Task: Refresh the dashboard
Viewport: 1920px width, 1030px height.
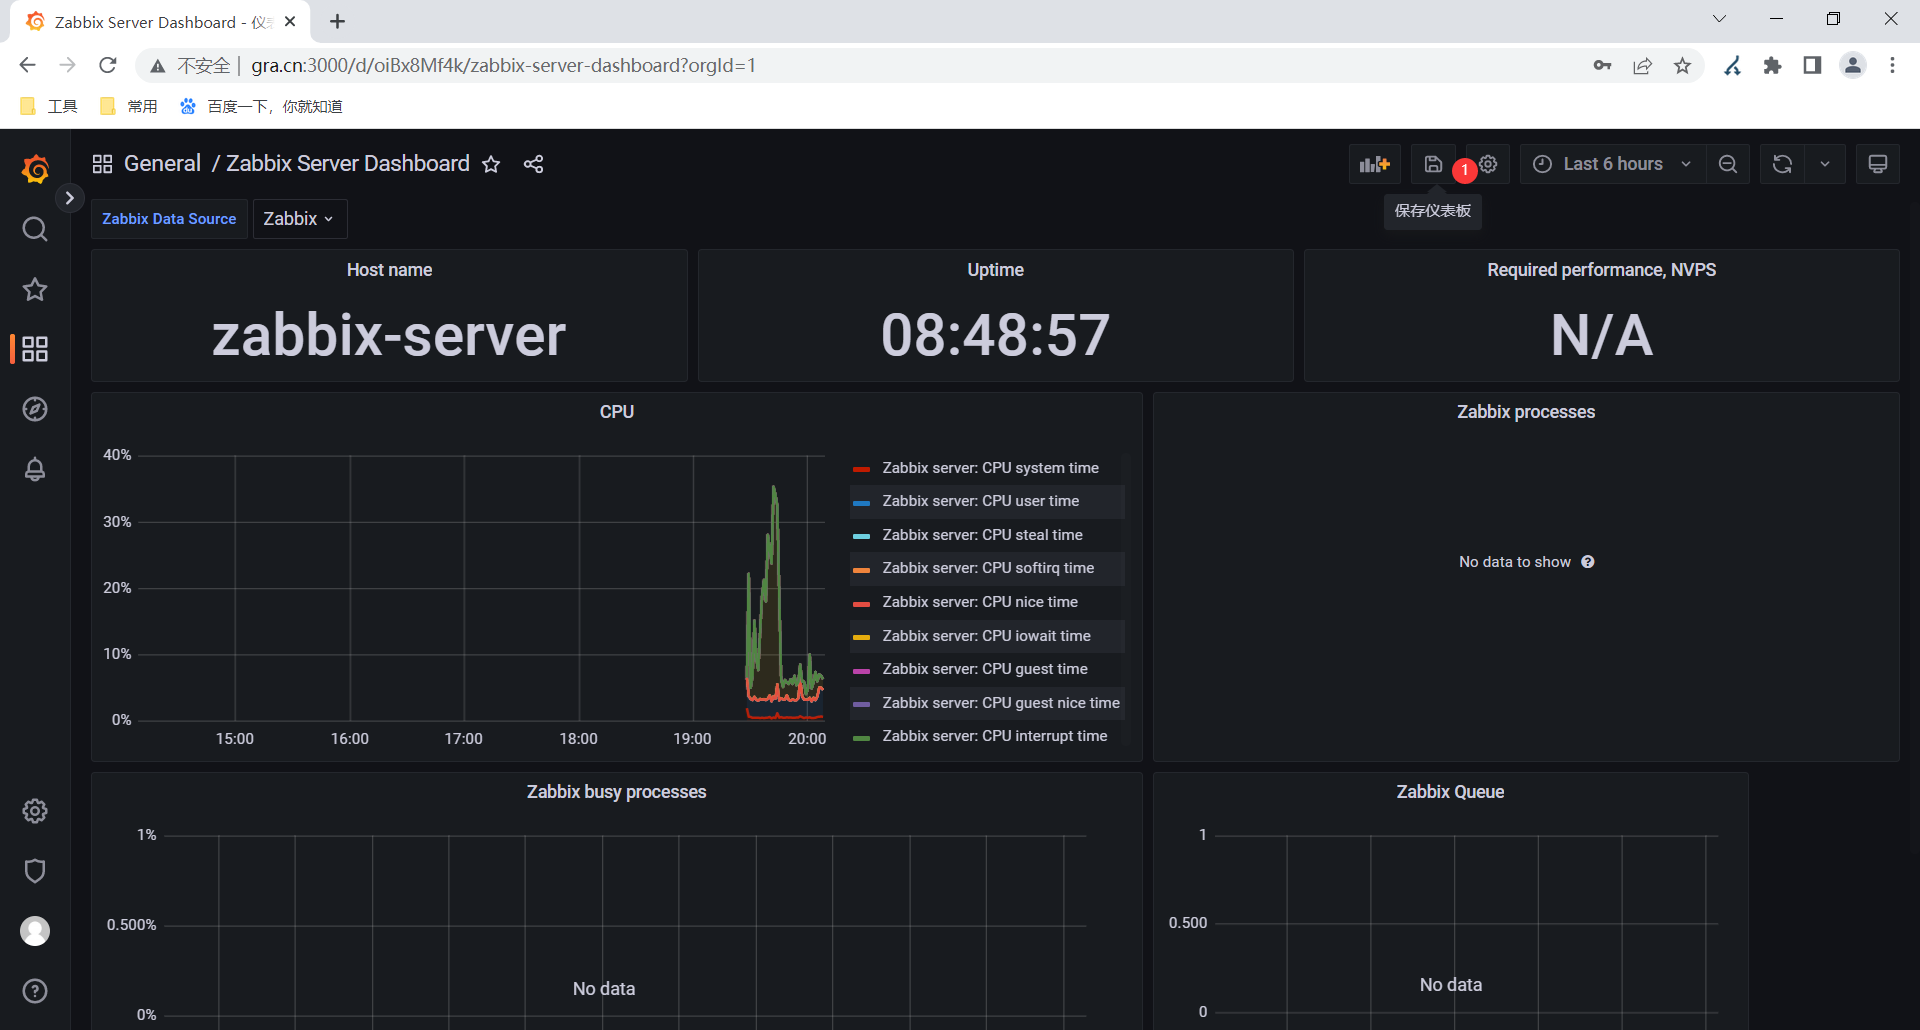Action: [1782, 164]
